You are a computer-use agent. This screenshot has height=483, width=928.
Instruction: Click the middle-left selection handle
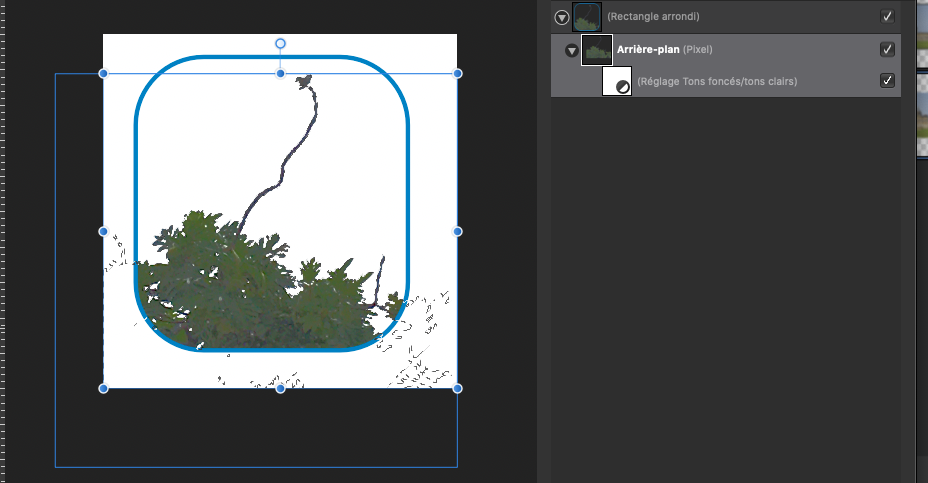click(104, 231)
